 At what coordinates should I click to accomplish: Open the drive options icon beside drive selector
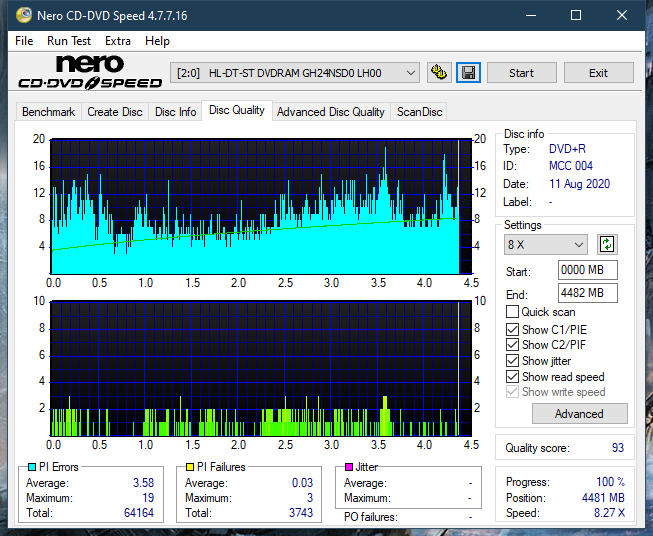pyautogui.click(x=439, y=73)
